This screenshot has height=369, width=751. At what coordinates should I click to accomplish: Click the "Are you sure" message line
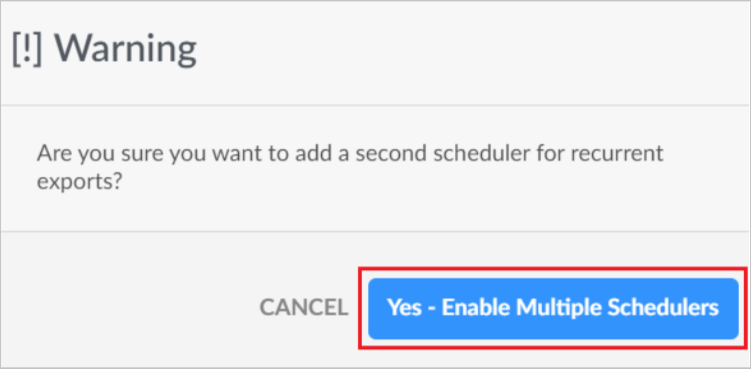click(350, 154)
